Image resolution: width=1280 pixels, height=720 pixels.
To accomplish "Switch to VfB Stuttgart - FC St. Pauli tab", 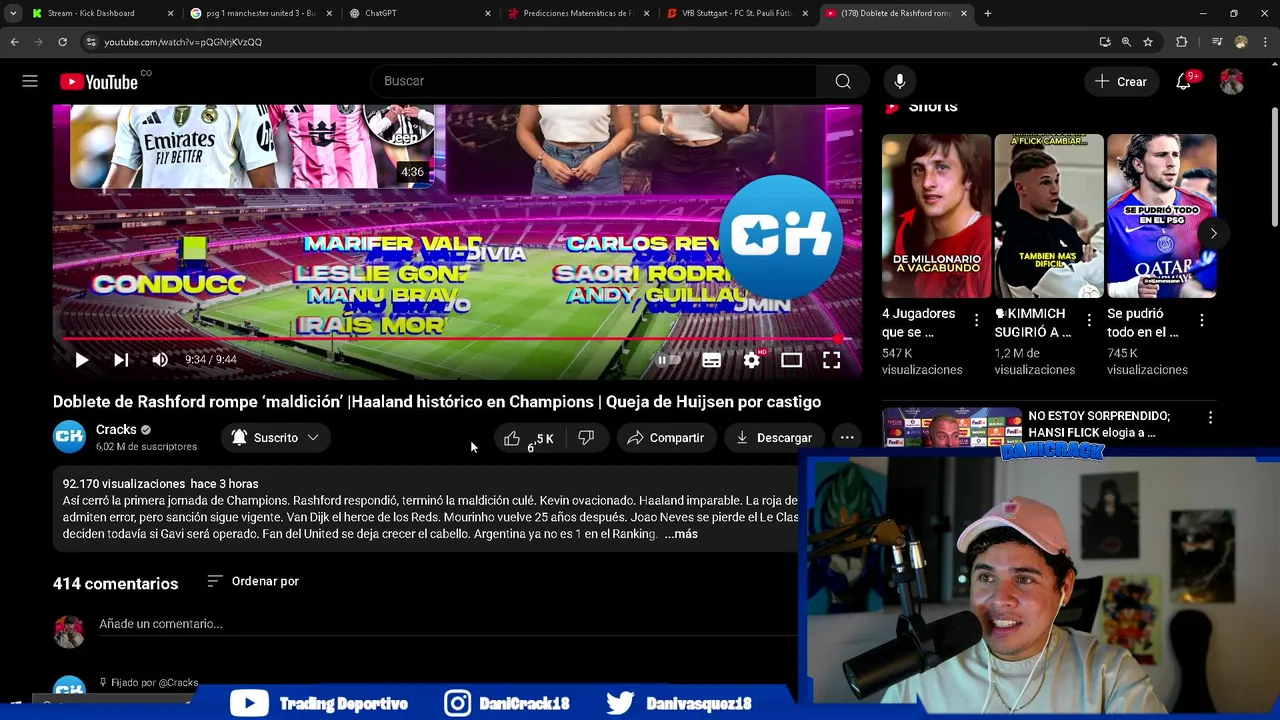I will point(737,13).
